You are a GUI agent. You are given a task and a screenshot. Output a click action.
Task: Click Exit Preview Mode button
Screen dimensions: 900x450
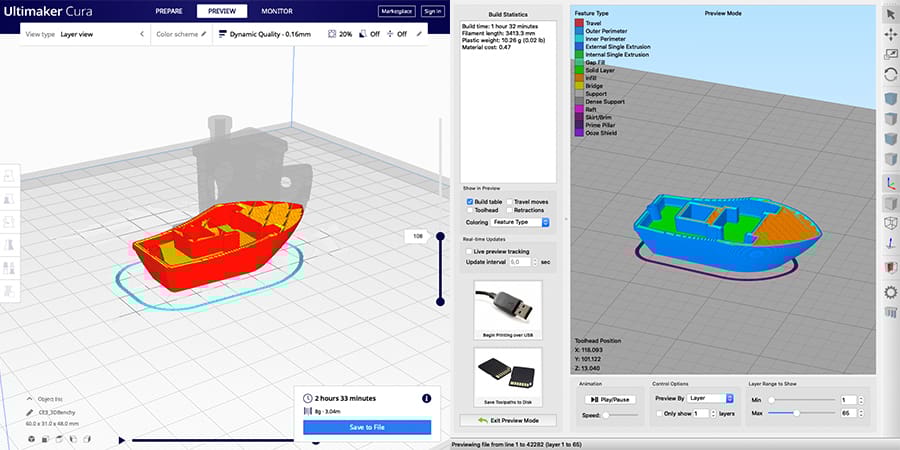(x=508, y=420)
